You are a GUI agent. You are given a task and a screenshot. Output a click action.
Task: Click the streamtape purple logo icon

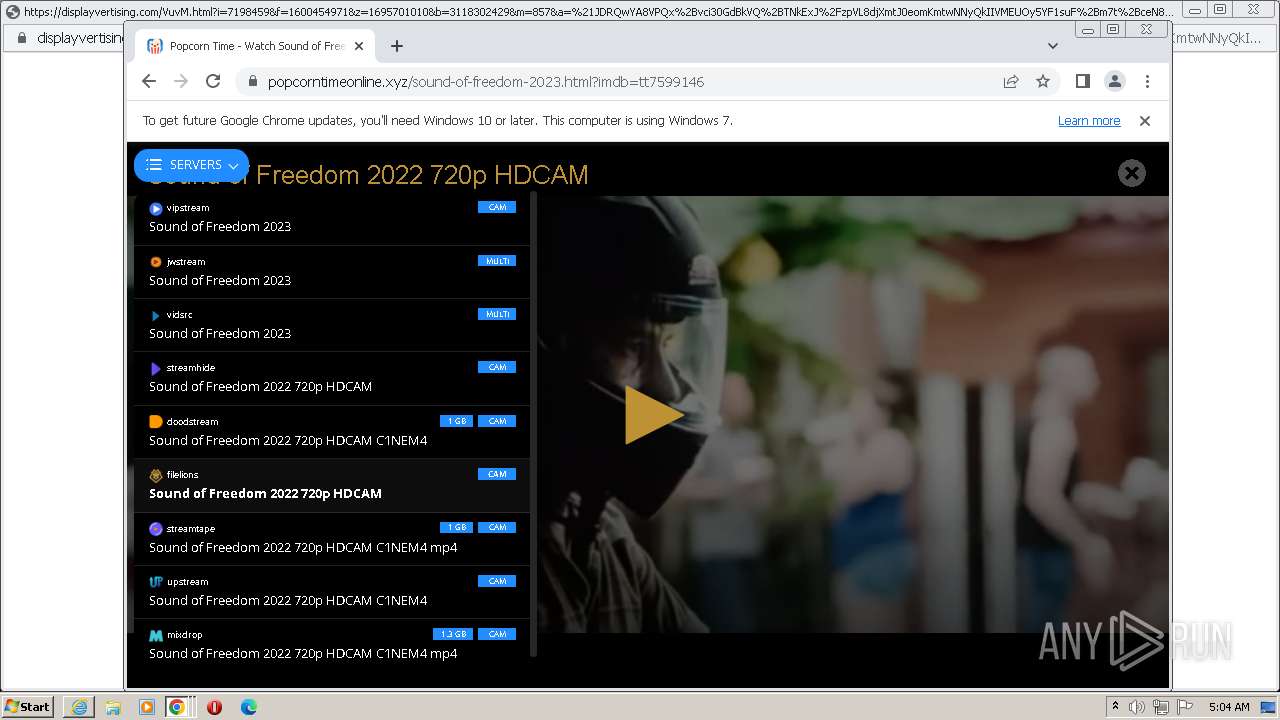tap(156, 529)
